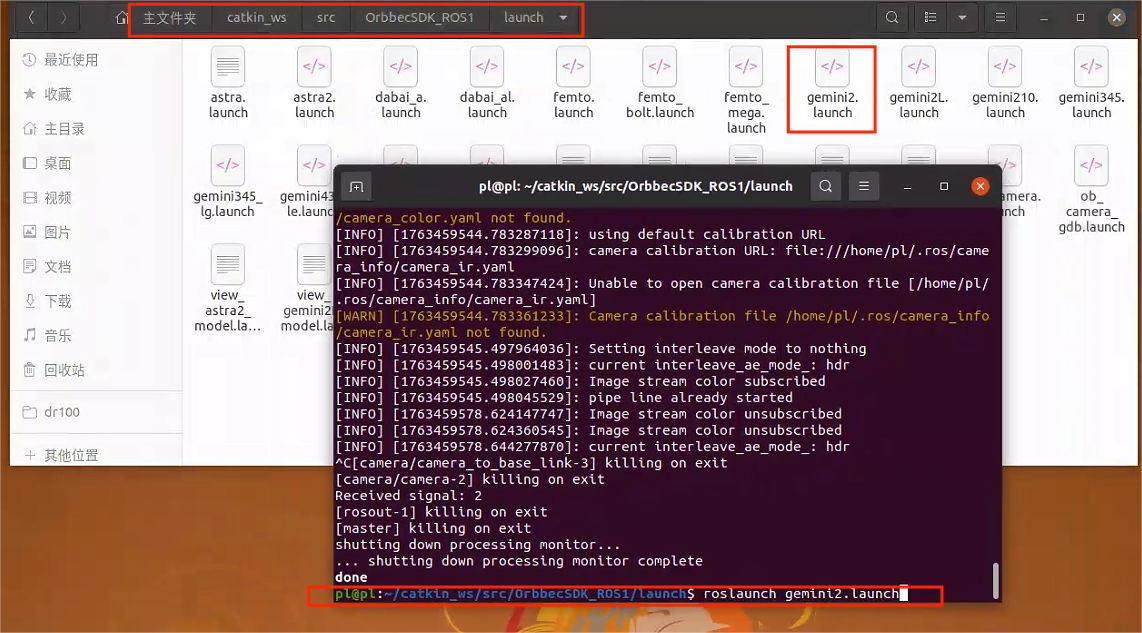Go back to previous folder

(31, 18)
